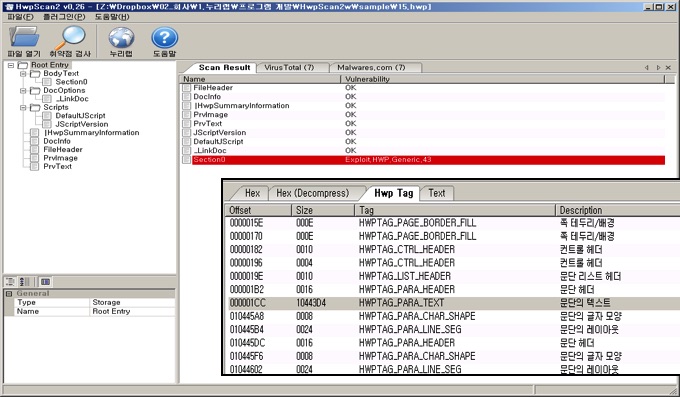Click the Size column header
The width and height of the screenshot is (680, 397).
pos(323,210)
